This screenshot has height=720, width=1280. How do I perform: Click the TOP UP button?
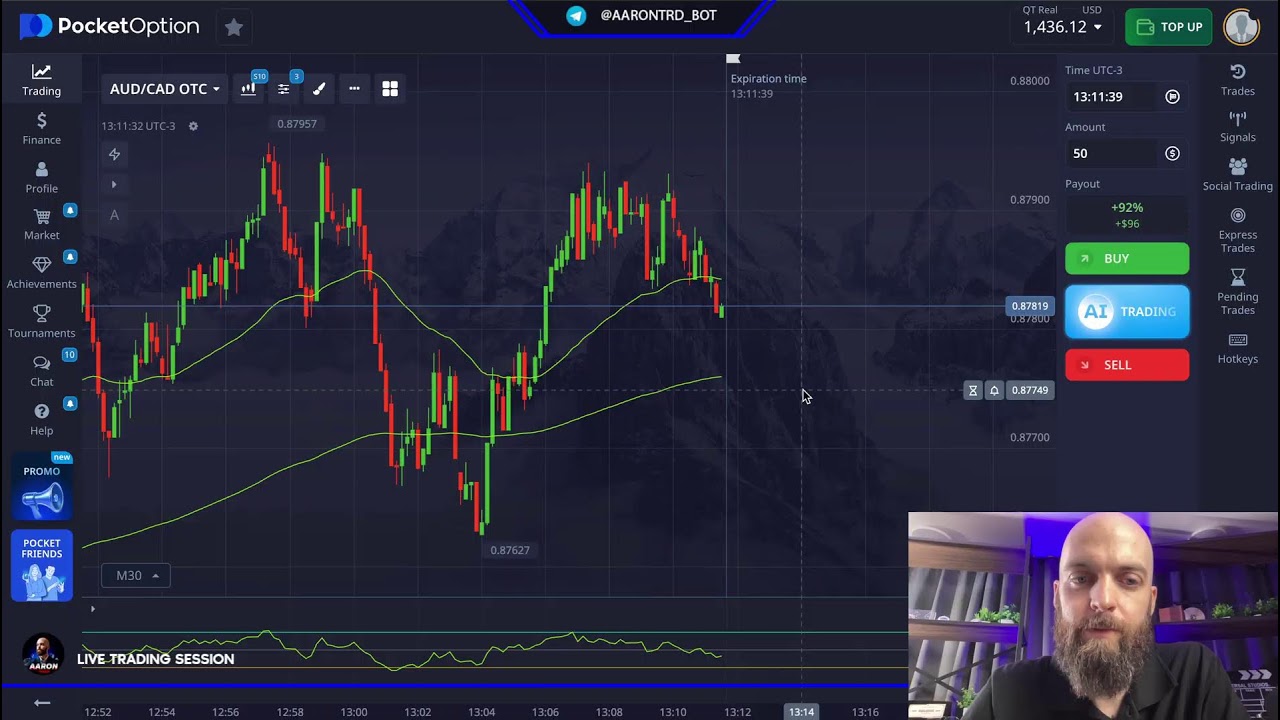tap(1168, 27)
